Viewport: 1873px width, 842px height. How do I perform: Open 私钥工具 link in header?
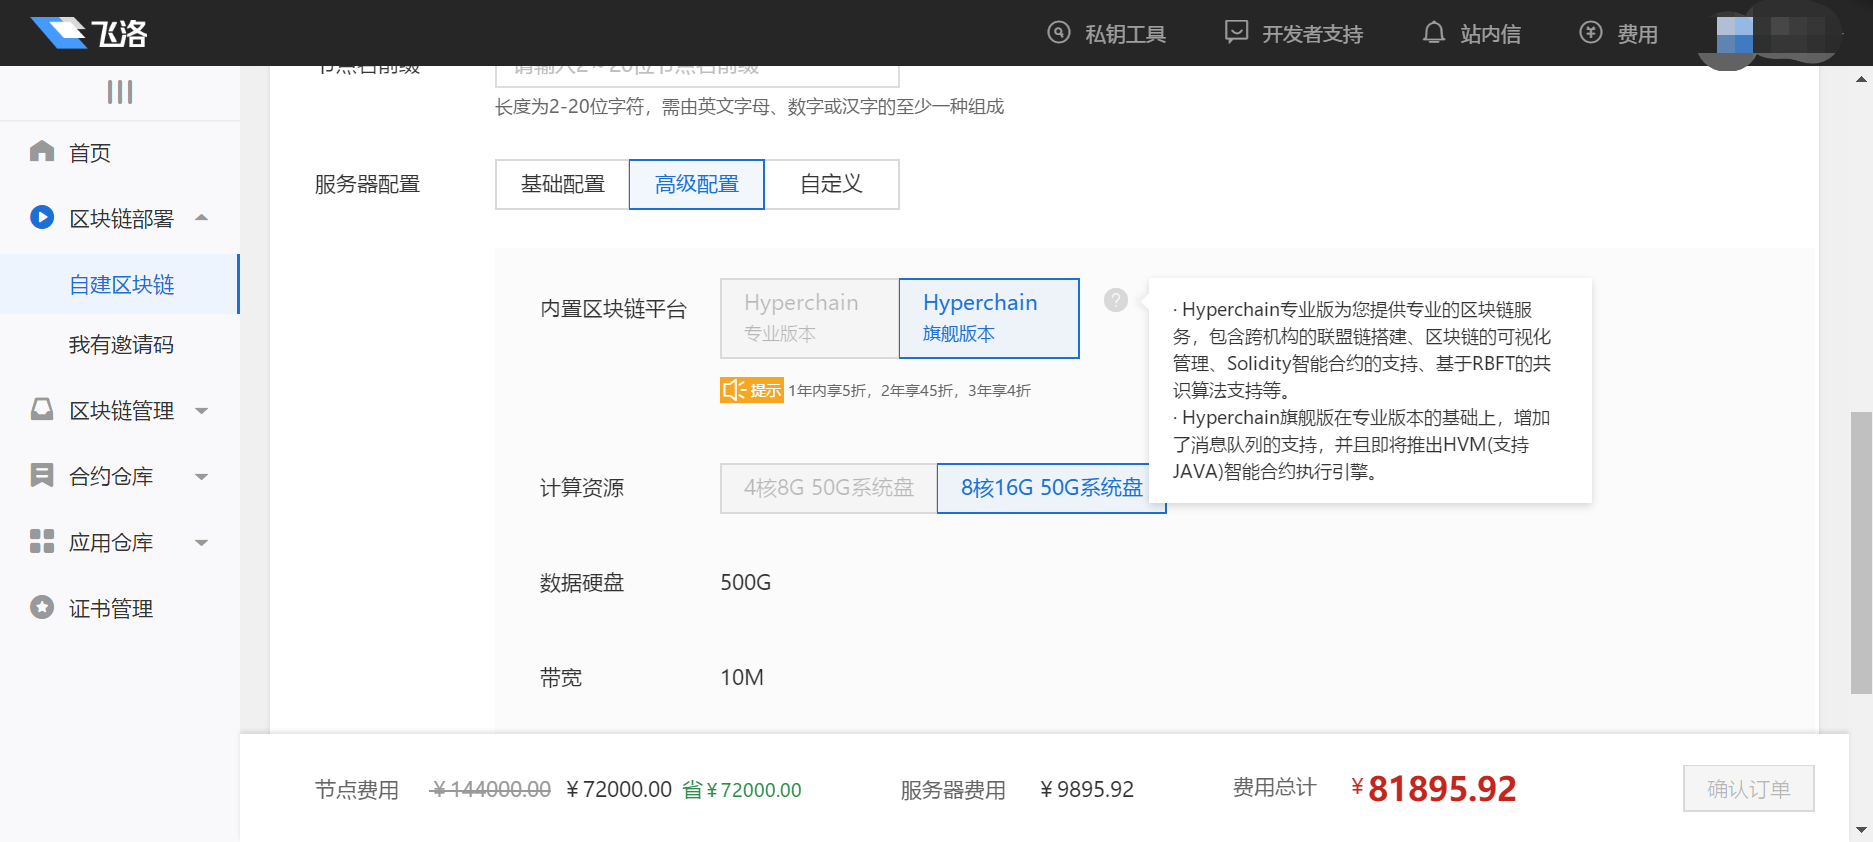coord(1126,34)
